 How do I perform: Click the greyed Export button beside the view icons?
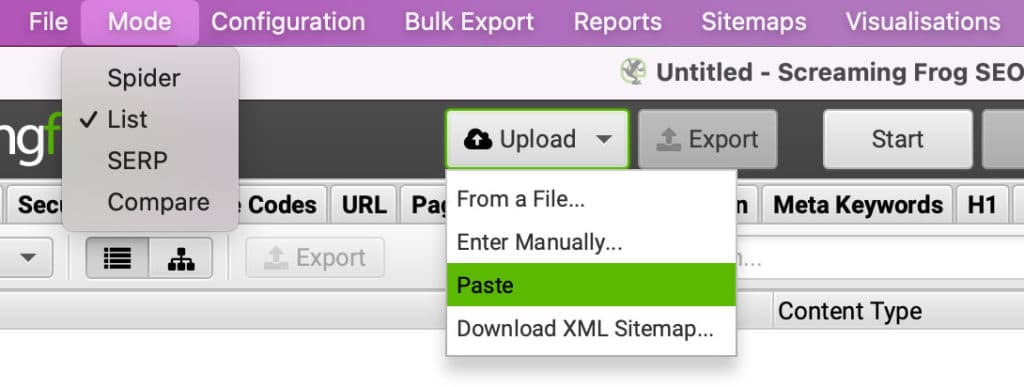(315, 258)
